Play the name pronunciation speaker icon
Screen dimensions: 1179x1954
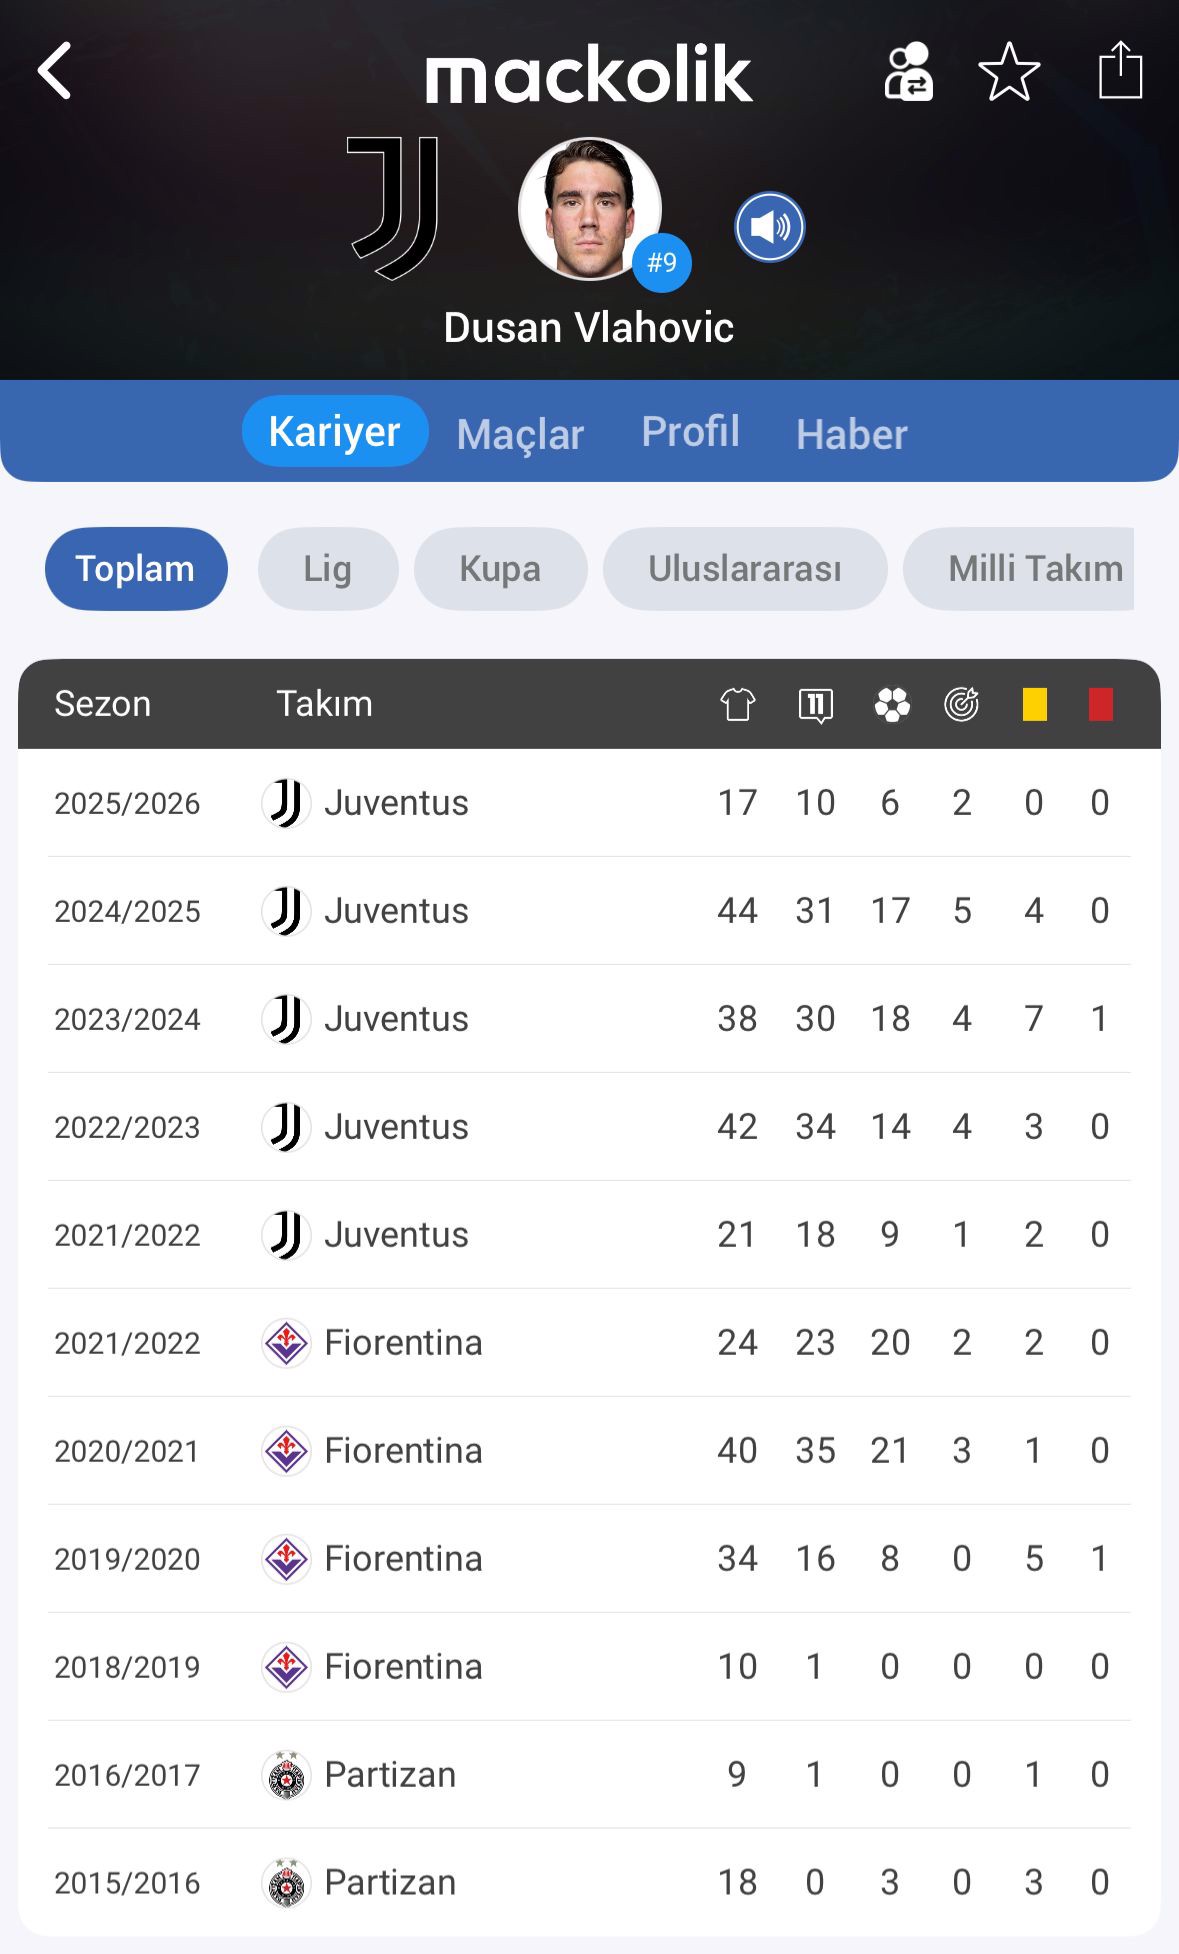pos(769,227)
